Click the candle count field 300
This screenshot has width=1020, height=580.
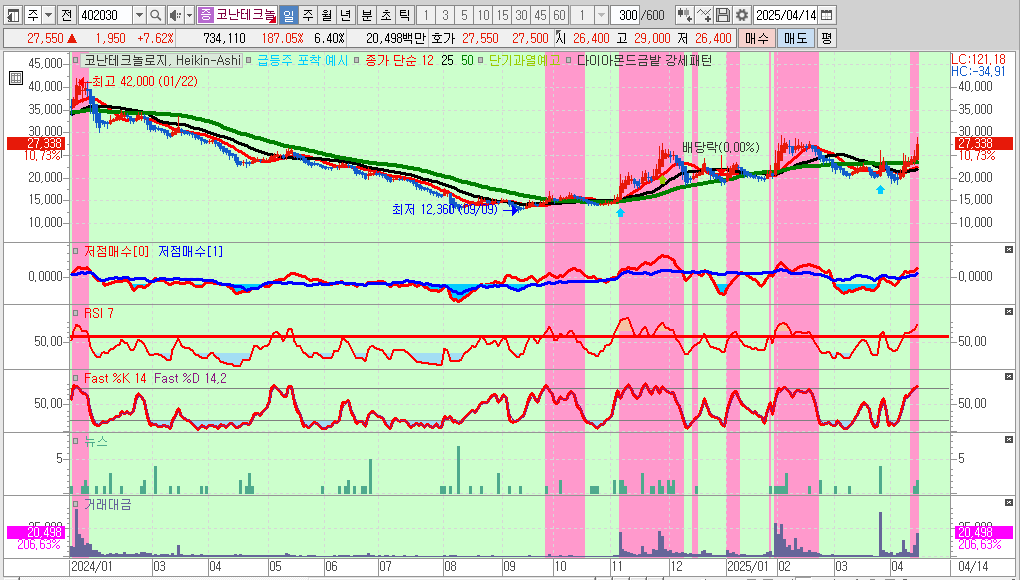pos(626,15)
